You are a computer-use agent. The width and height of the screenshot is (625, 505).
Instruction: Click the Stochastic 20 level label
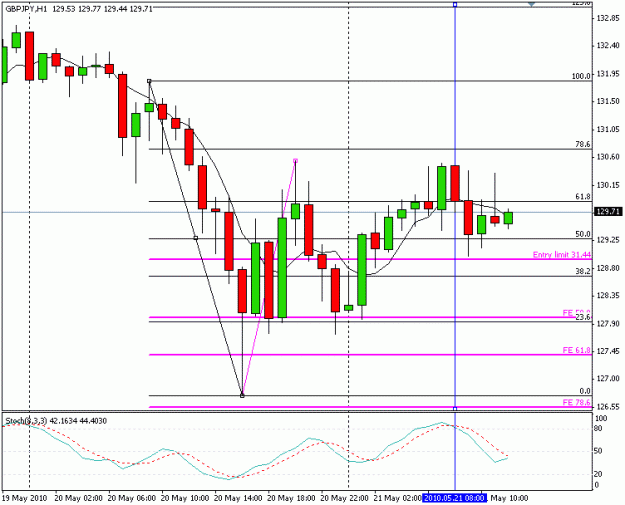(599, 474)
